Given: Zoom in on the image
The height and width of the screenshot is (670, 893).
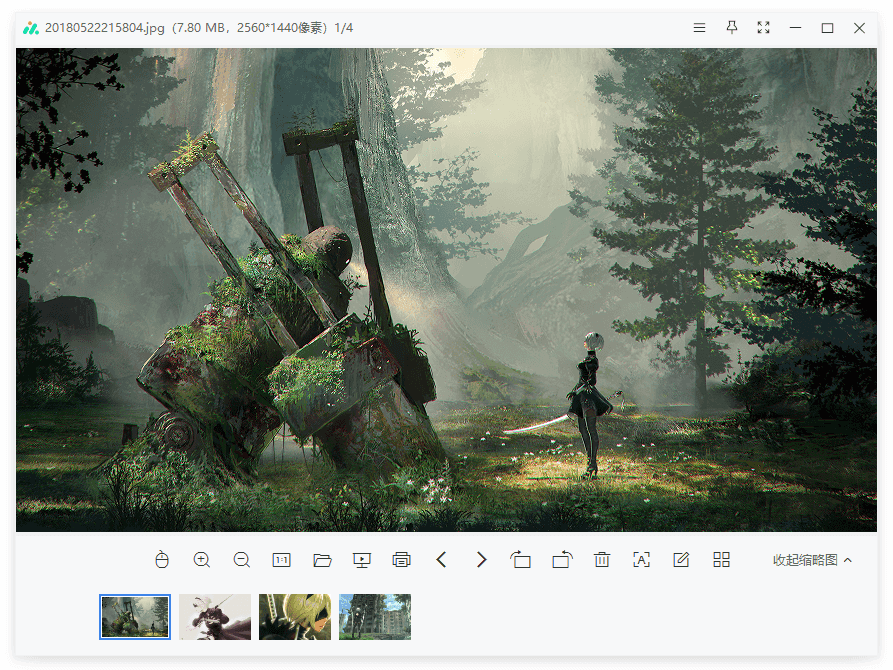Looking at the screenshot, I should pos(202,560).
